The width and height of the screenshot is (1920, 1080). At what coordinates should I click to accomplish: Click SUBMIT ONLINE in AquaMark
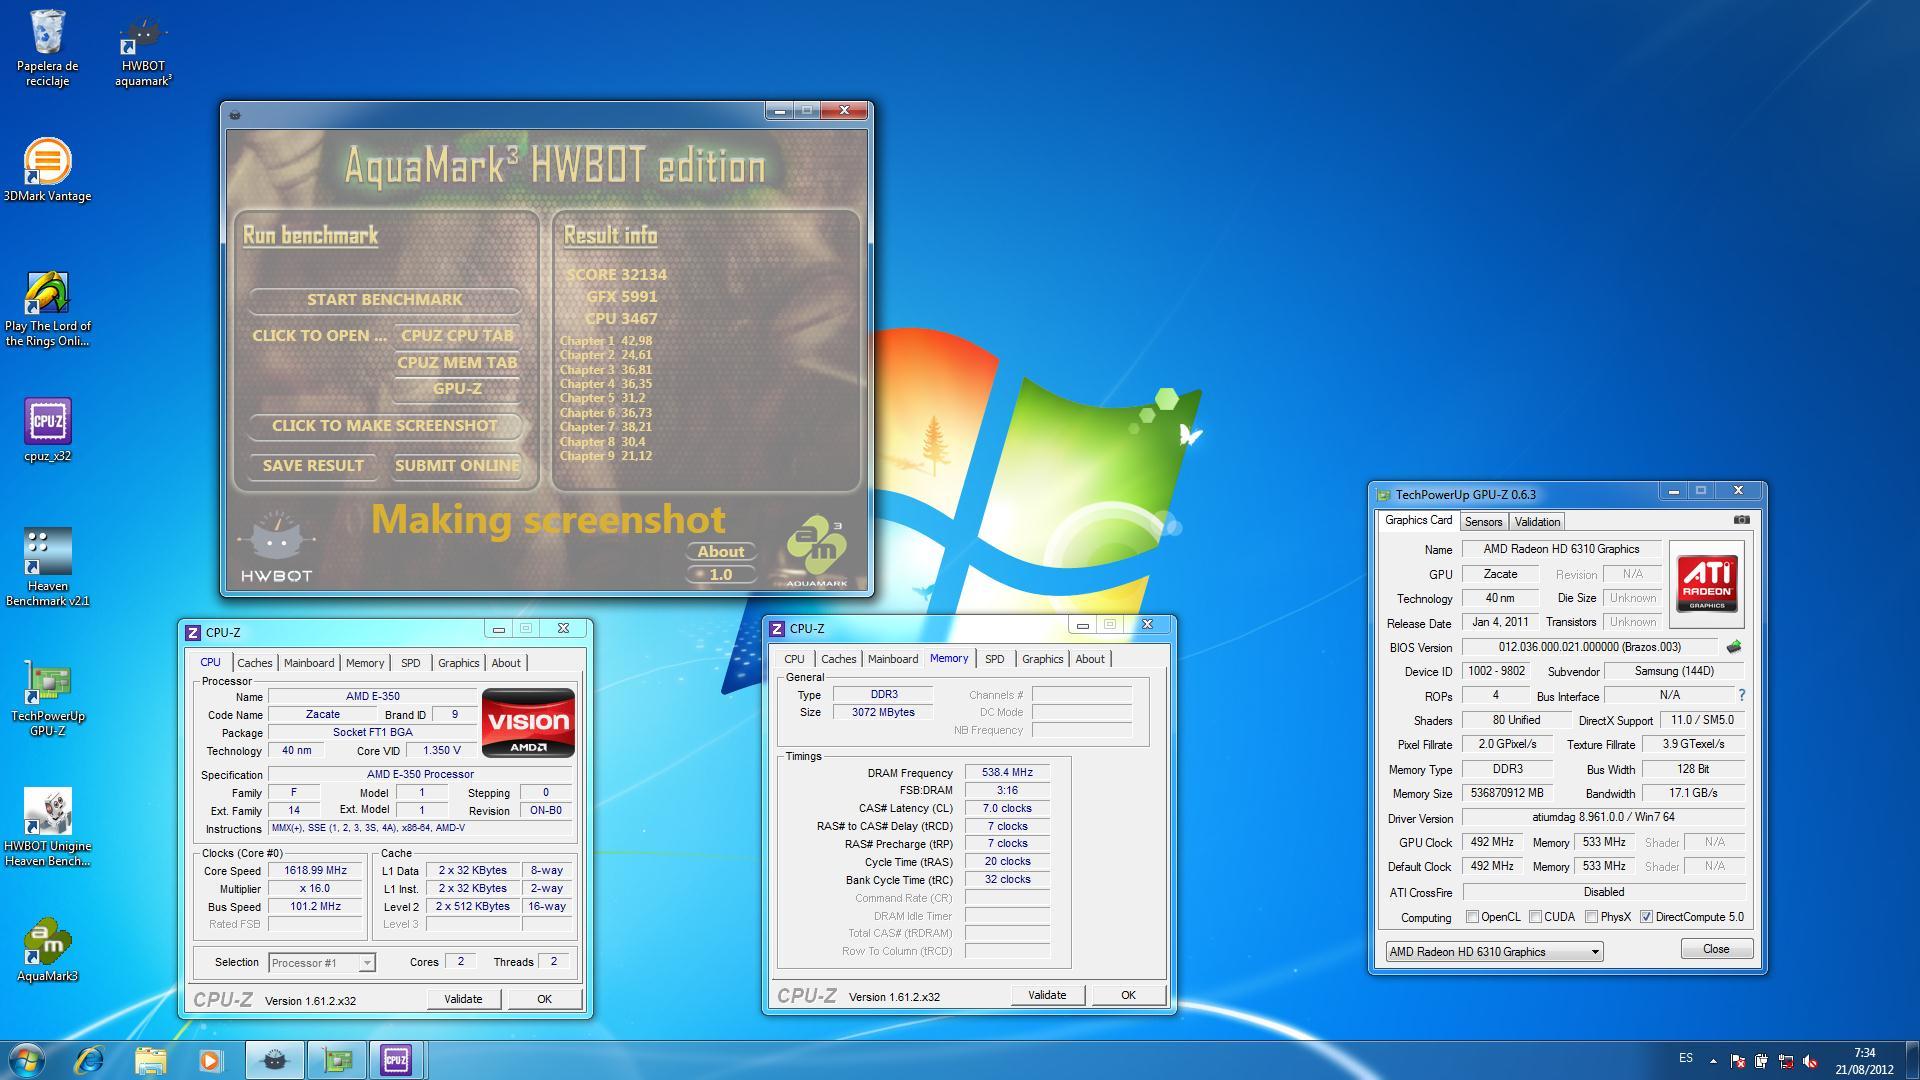pos(457,466)
